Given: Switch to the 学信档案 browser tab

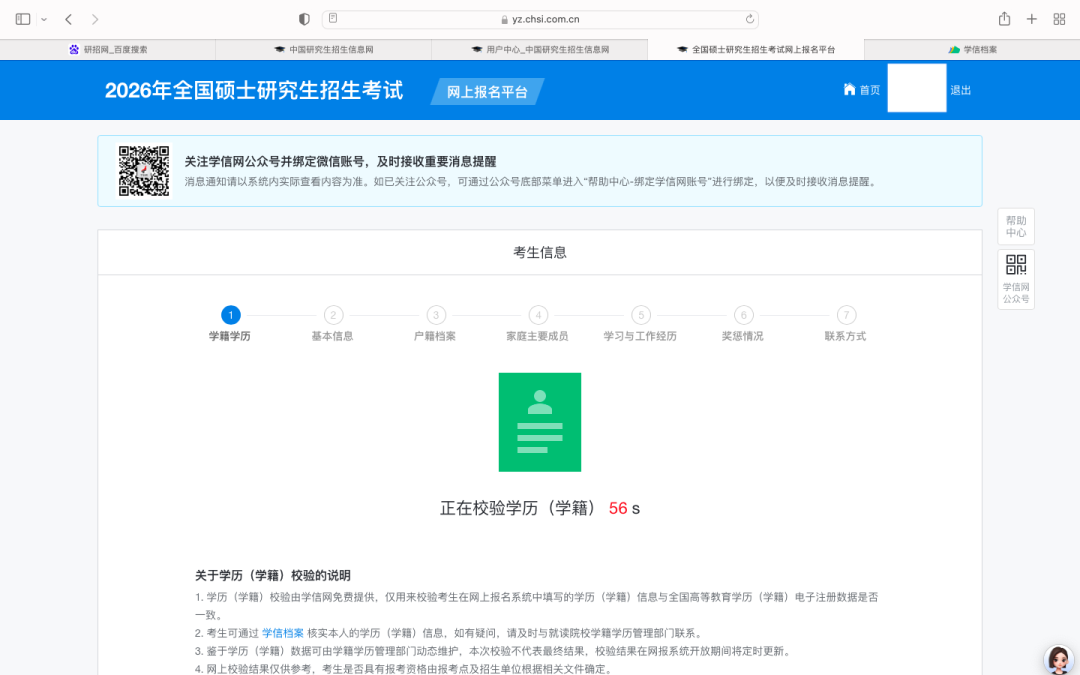Looking at the screenshot, I should point(972,49).
